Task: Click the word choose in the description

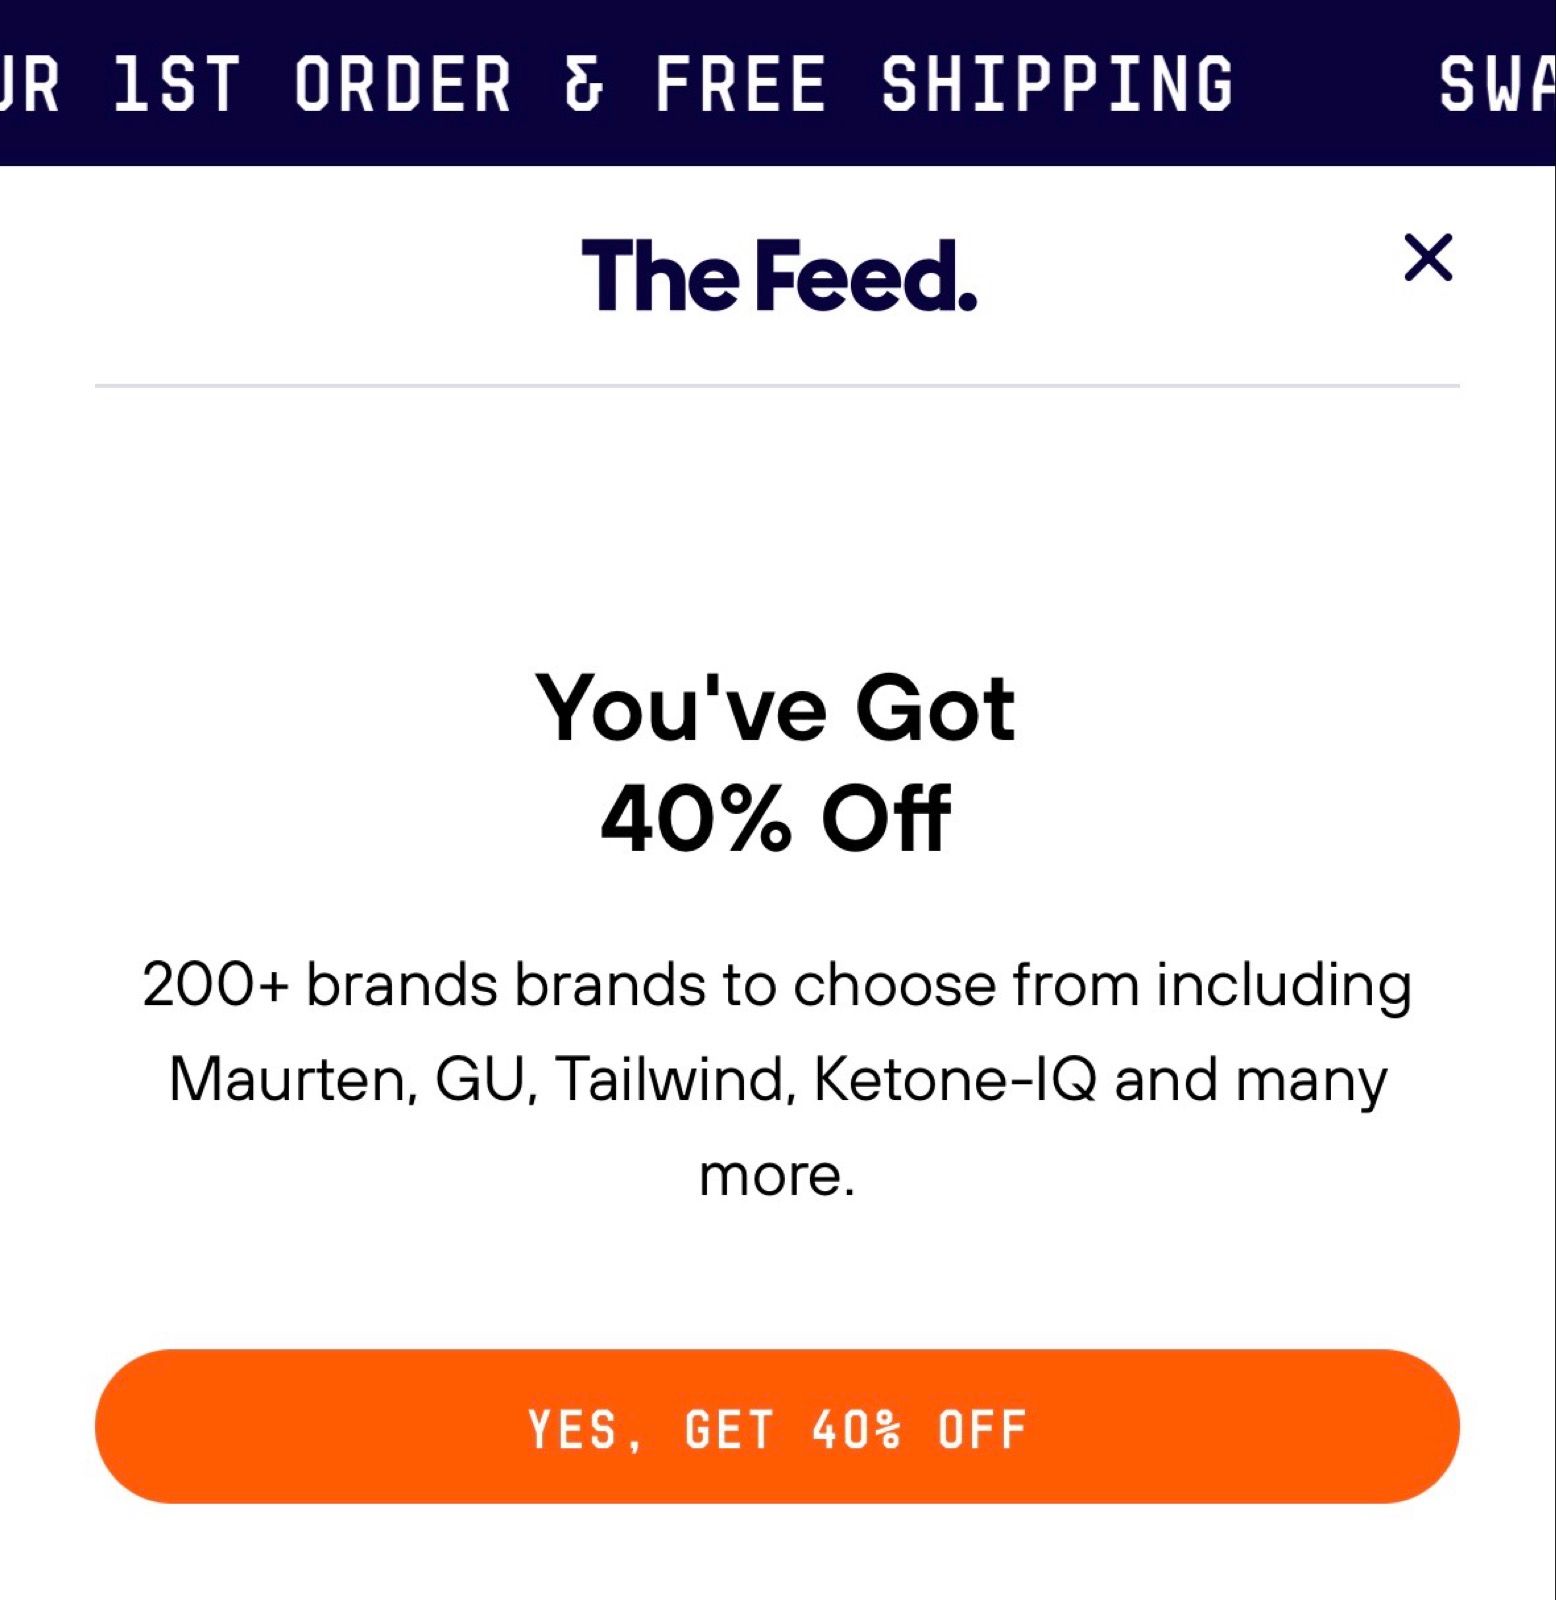Action: click(894, 985)
